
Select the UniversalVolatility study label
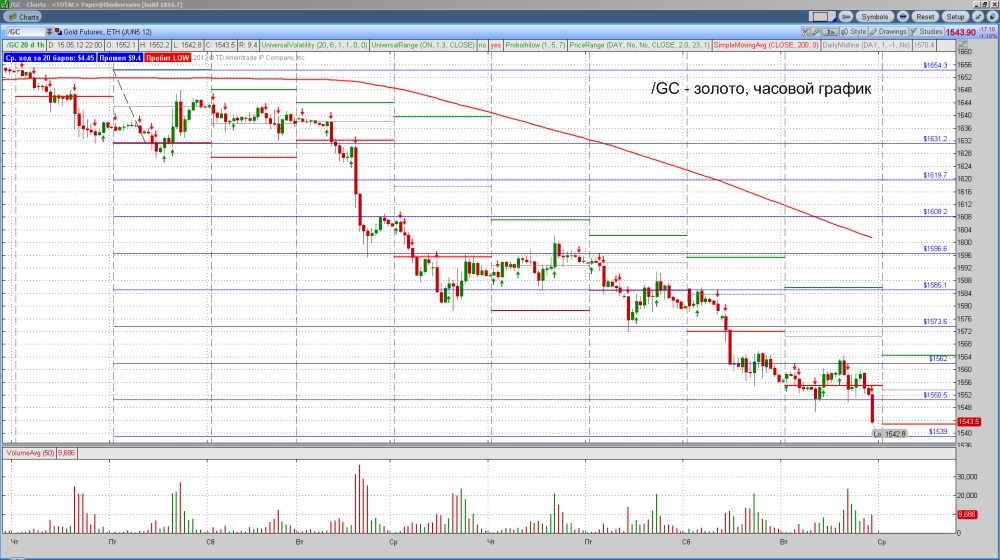point(314,45)
